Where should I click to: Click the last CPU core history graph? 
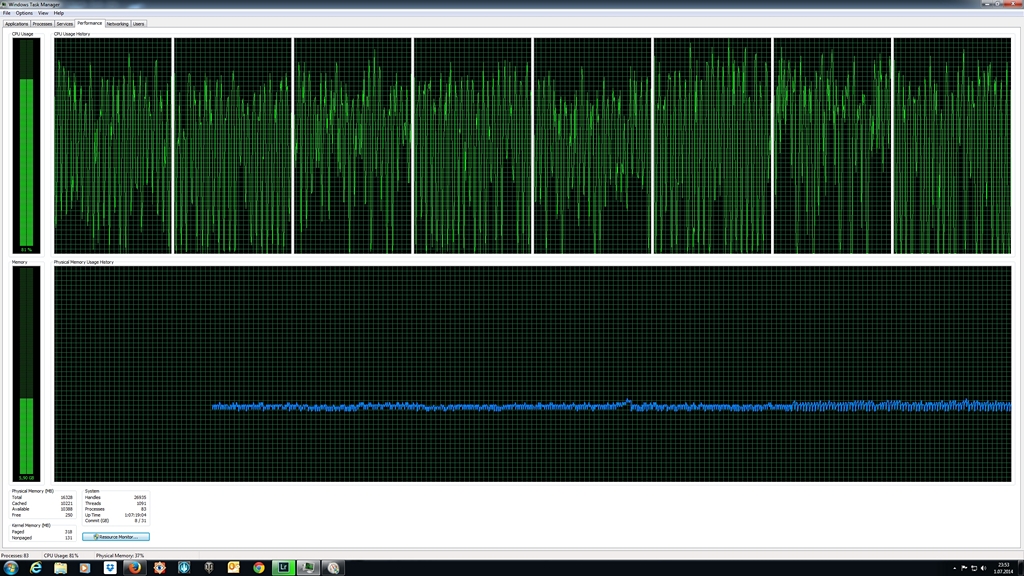point(952,146)
